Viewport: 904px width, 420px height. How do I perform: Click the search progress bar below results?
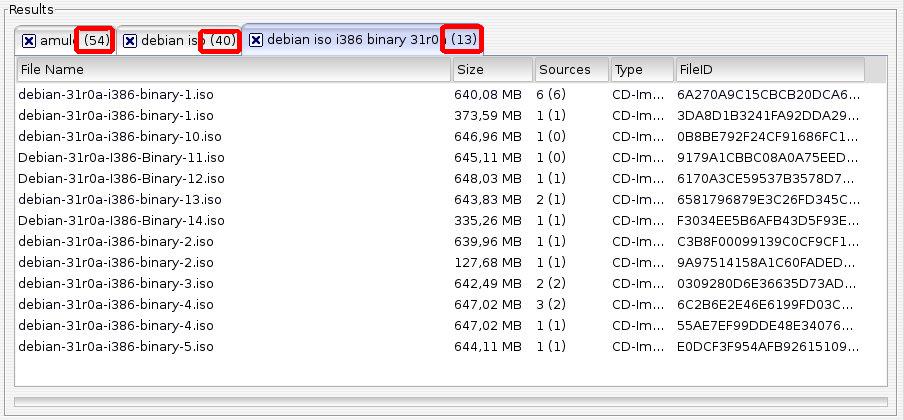click(451, 402)
